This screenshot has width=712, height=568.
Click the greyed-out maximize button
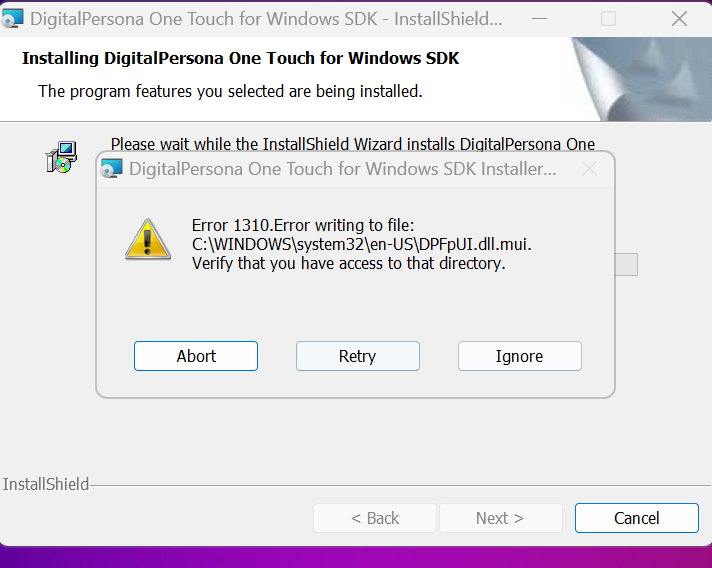click(608, 19)
